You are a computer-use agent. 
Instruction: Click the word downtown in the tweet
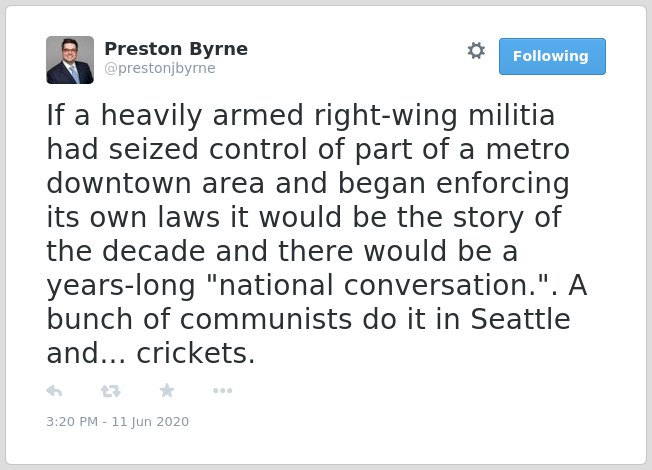[x=119, y=183]
